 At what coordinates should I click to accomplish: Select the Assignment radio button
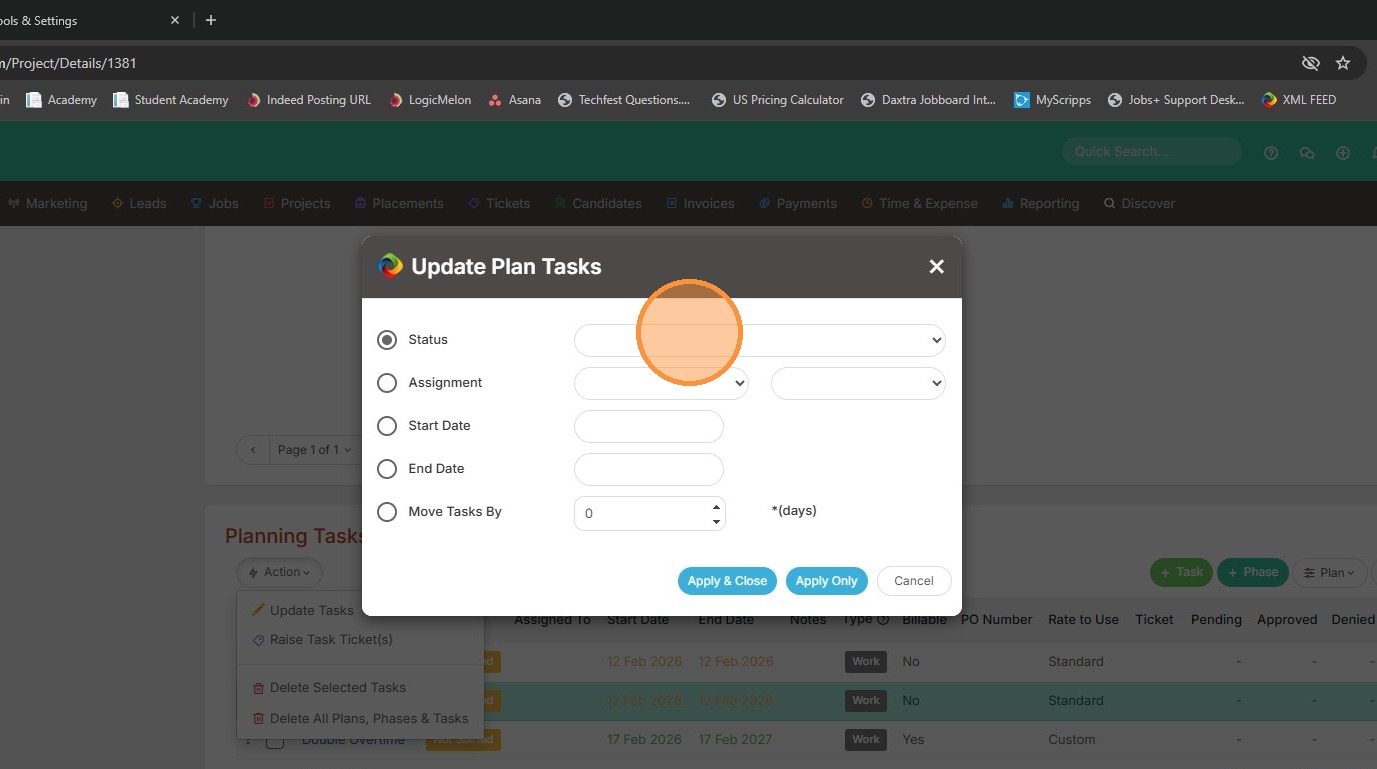coord(387,383)
